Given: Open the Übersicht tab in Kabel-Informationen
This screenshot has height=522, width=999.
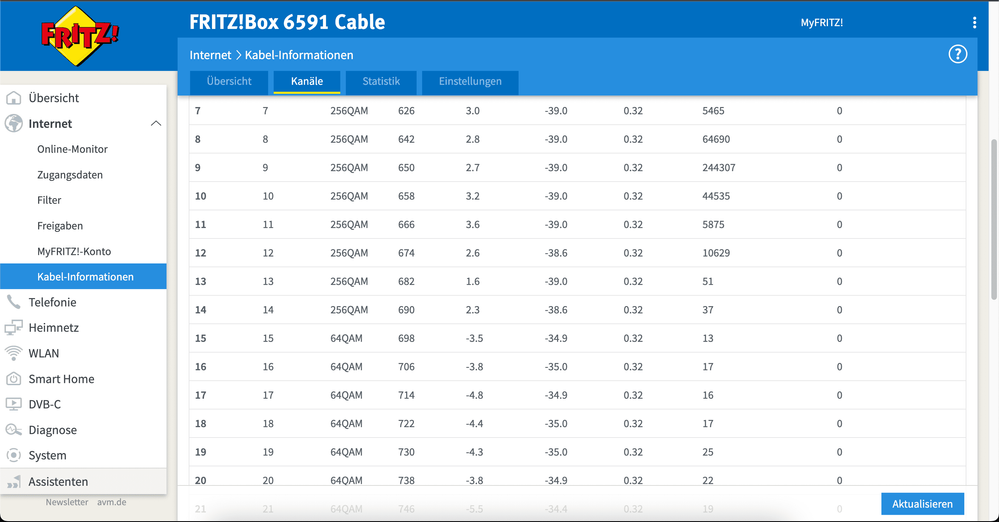Looking at the screenshot, I should (x=229, y=81).
